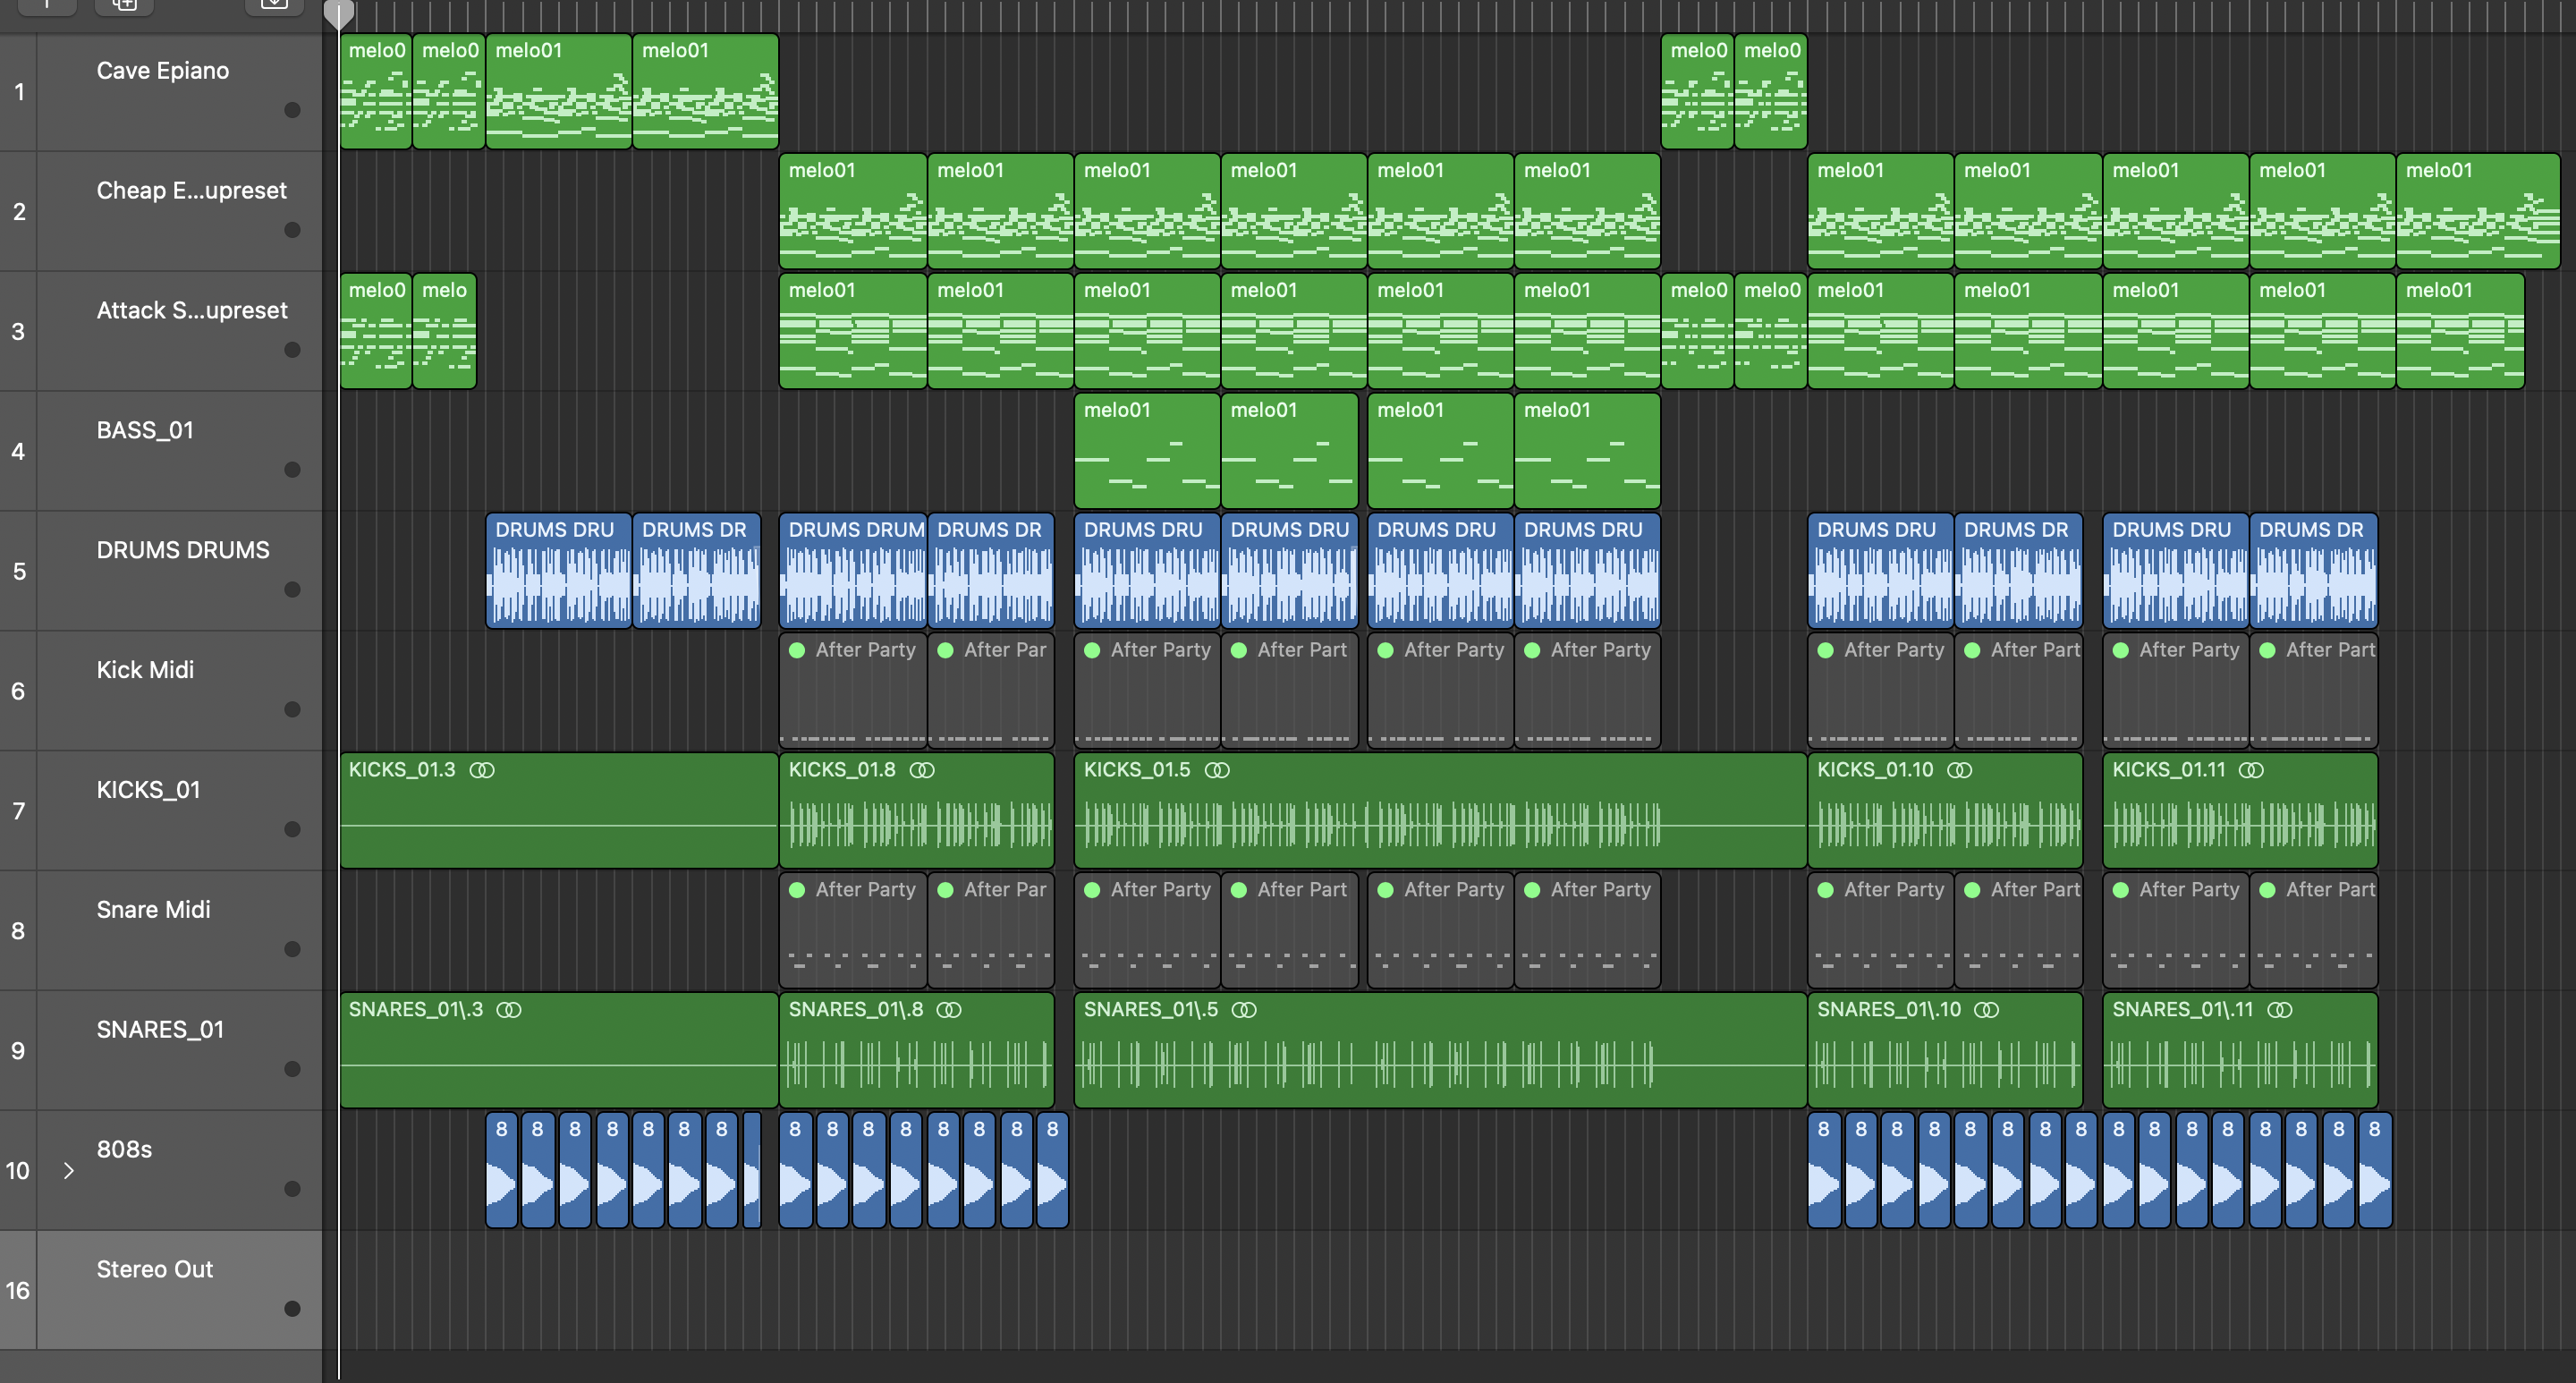This screenshot has height=1383, width=2576.
Task: Select the first melo01 region on BASS_01 track
Action: click(x=1147, y=450)
